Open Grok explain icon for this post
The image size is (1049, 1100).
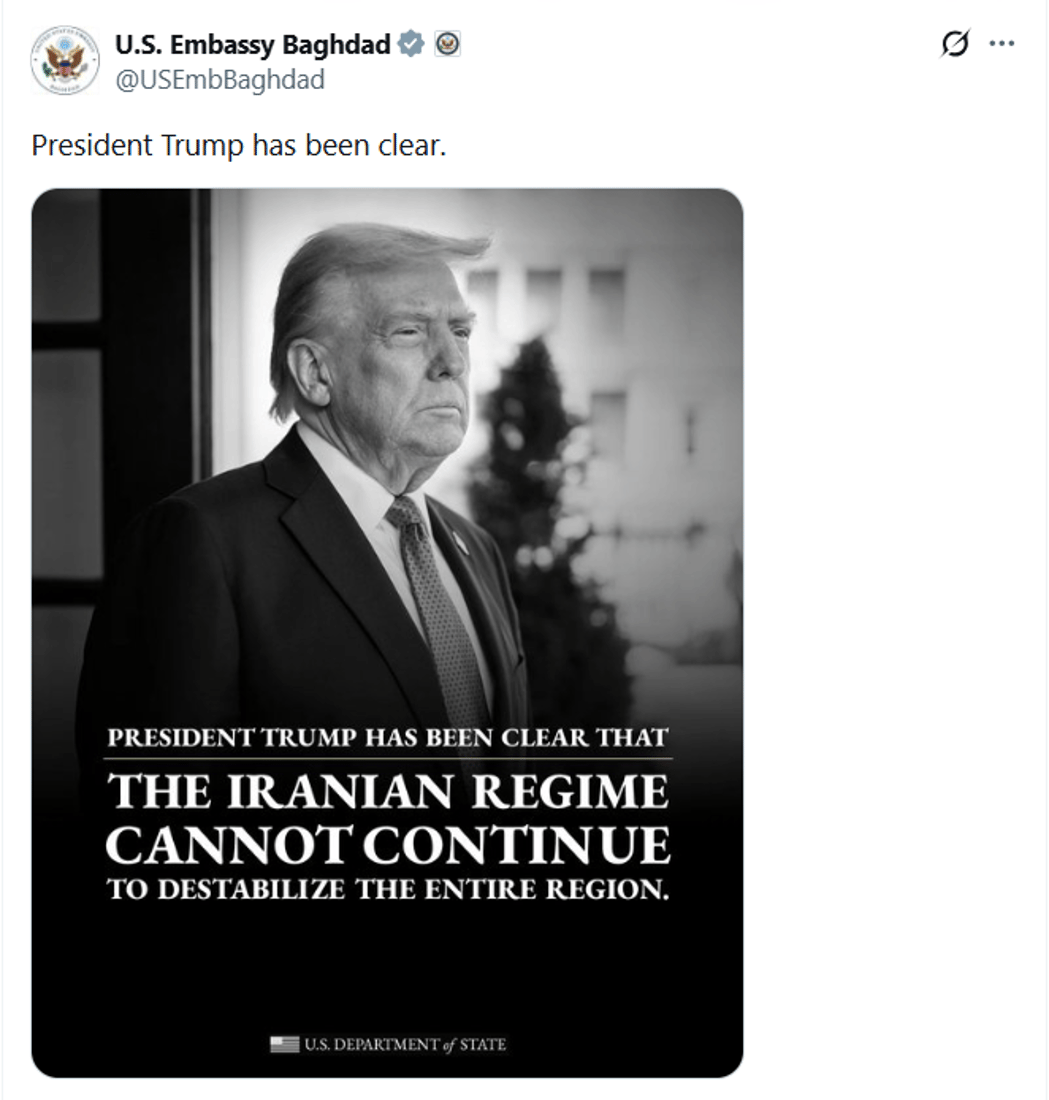pyautogui.click(x=956, y=44)
